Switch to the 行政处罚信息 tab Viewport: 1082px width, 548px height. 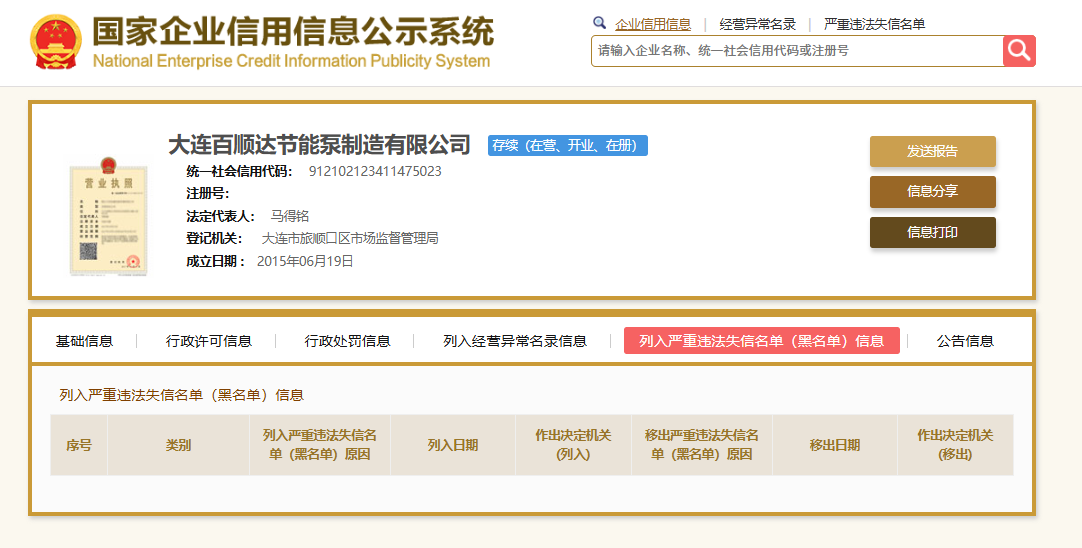[x=347, y=341]
